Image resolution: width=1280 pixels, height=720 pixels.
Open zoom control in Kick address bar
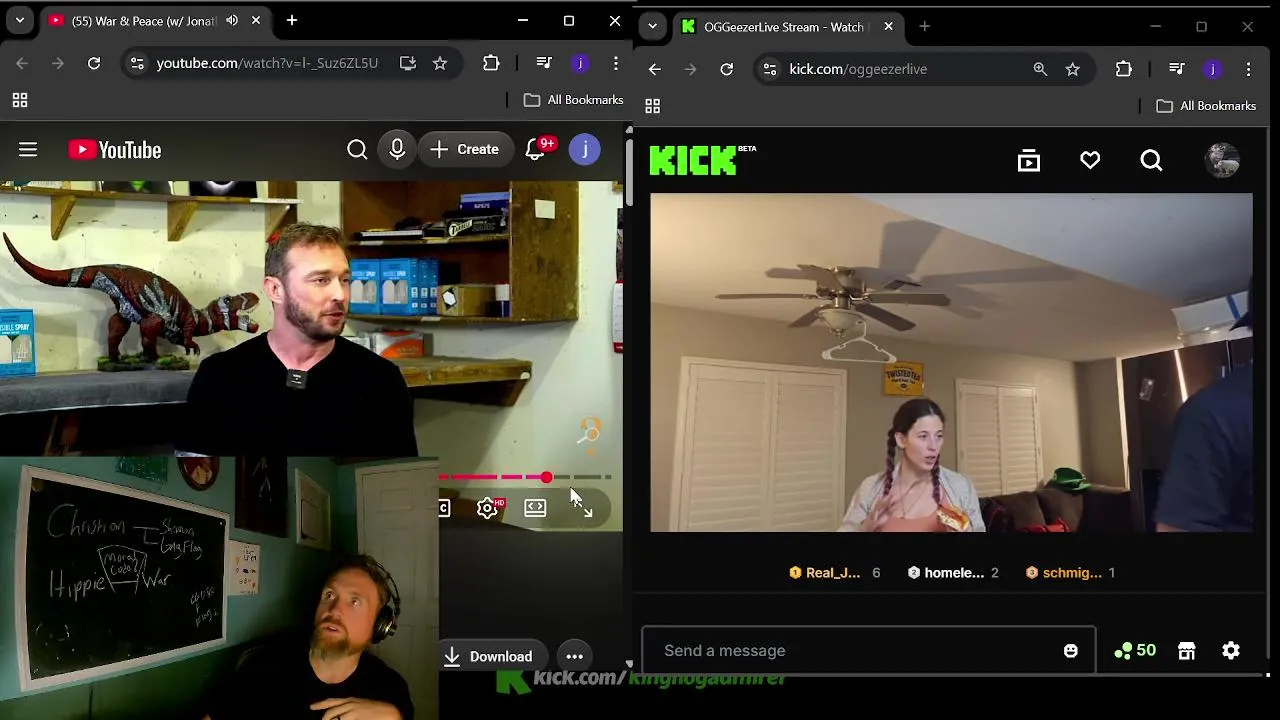pos(1040,69)
